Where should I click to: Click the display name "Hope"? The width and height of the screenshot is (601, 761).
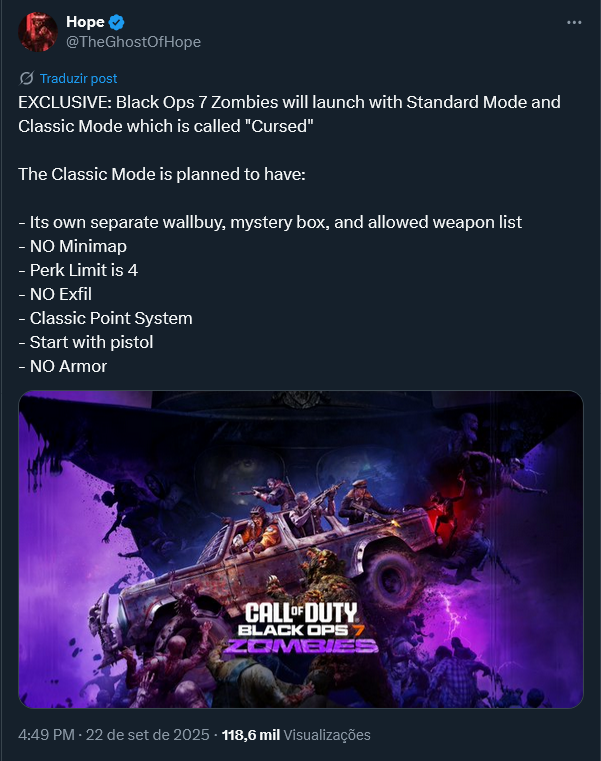[85, 22]
